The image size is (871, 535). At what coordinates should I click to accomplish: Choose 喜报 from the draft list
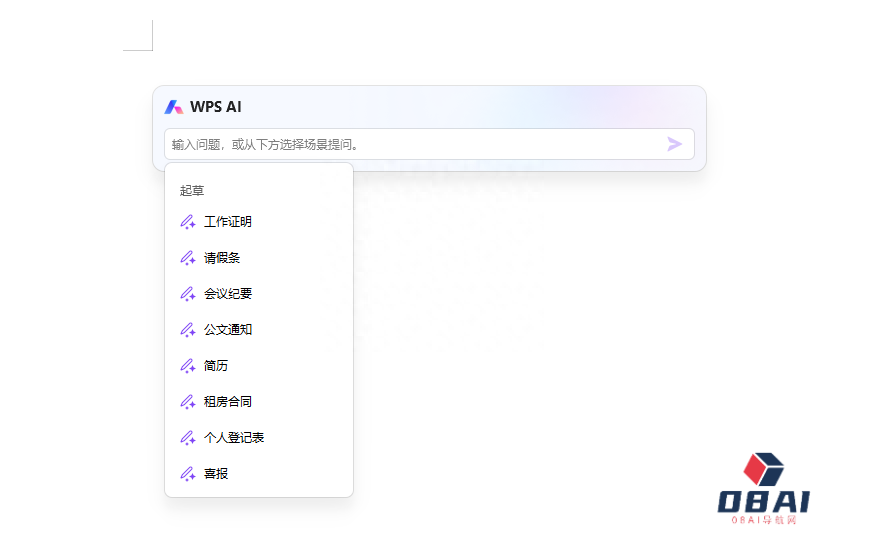point(216,474)
